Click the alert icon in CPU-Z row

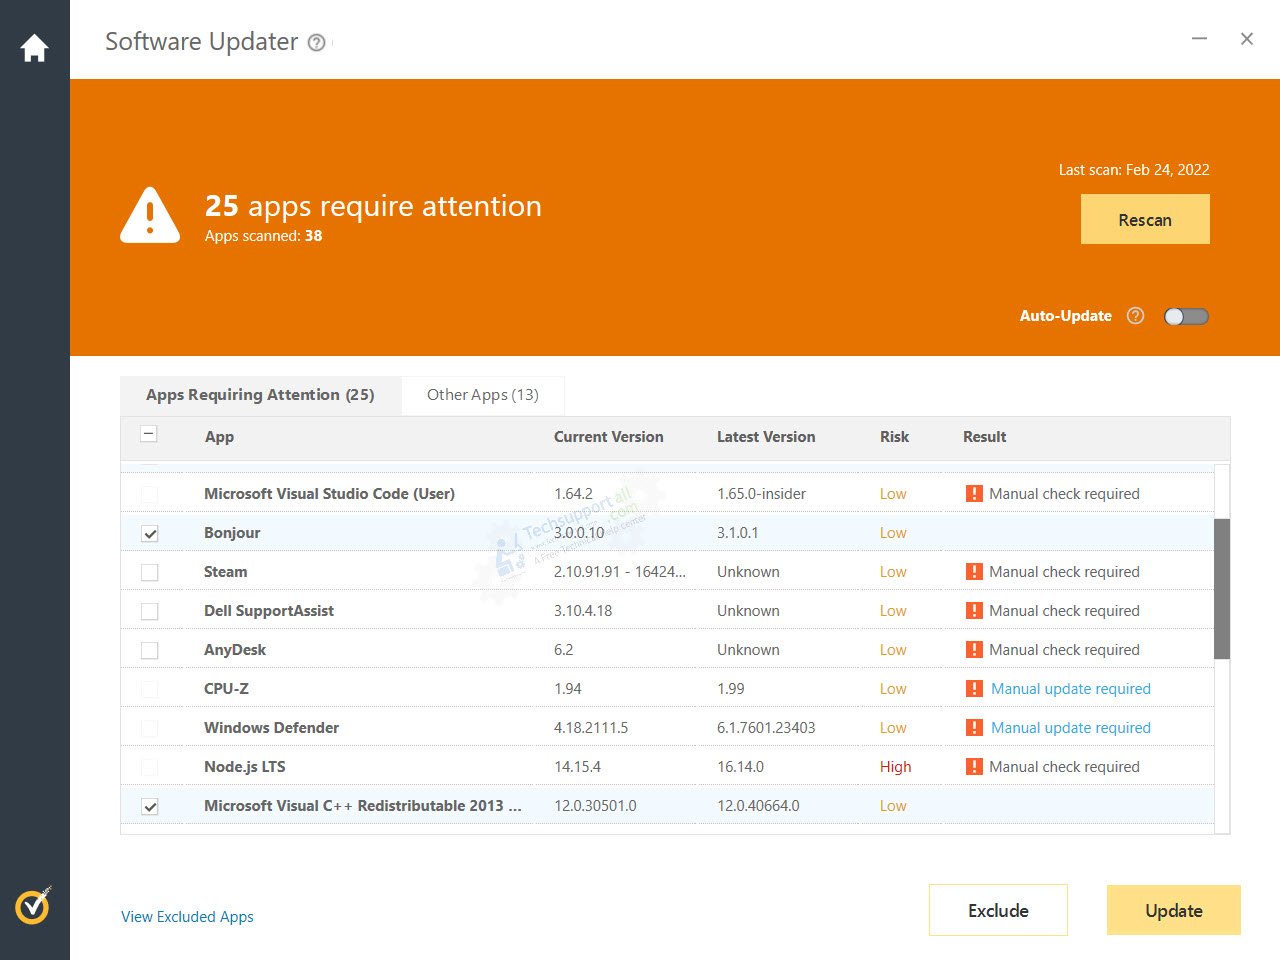tap(974, 689)
